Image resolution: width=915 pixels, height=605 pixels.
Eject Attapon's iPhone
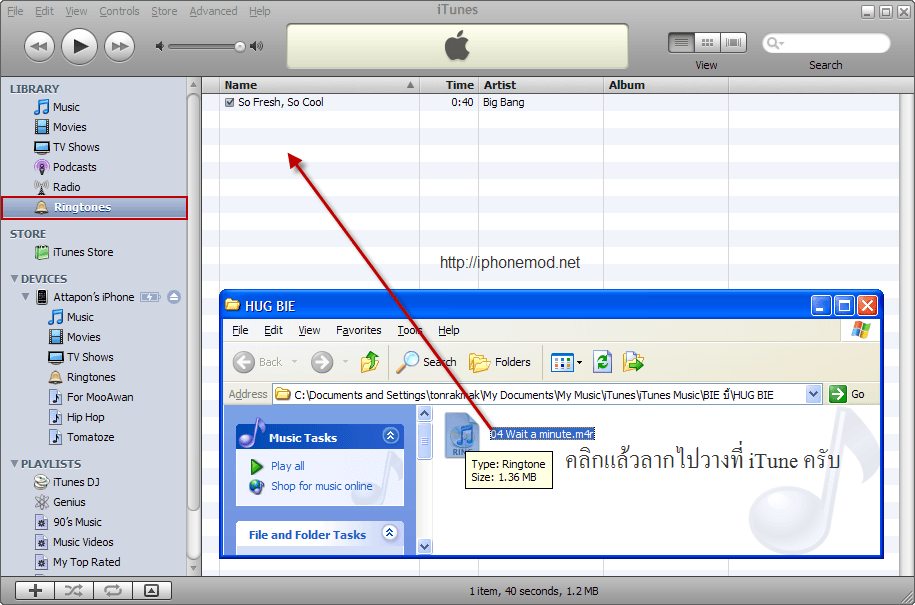(x=174, y=297)
